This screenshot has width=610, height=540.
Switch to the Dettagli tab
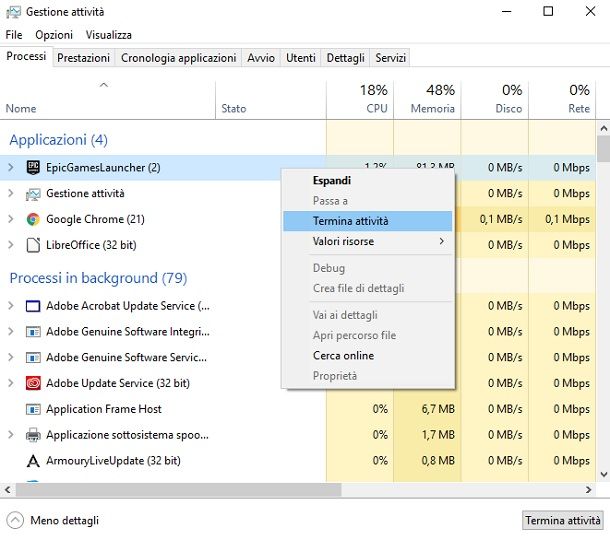point(345,58)
